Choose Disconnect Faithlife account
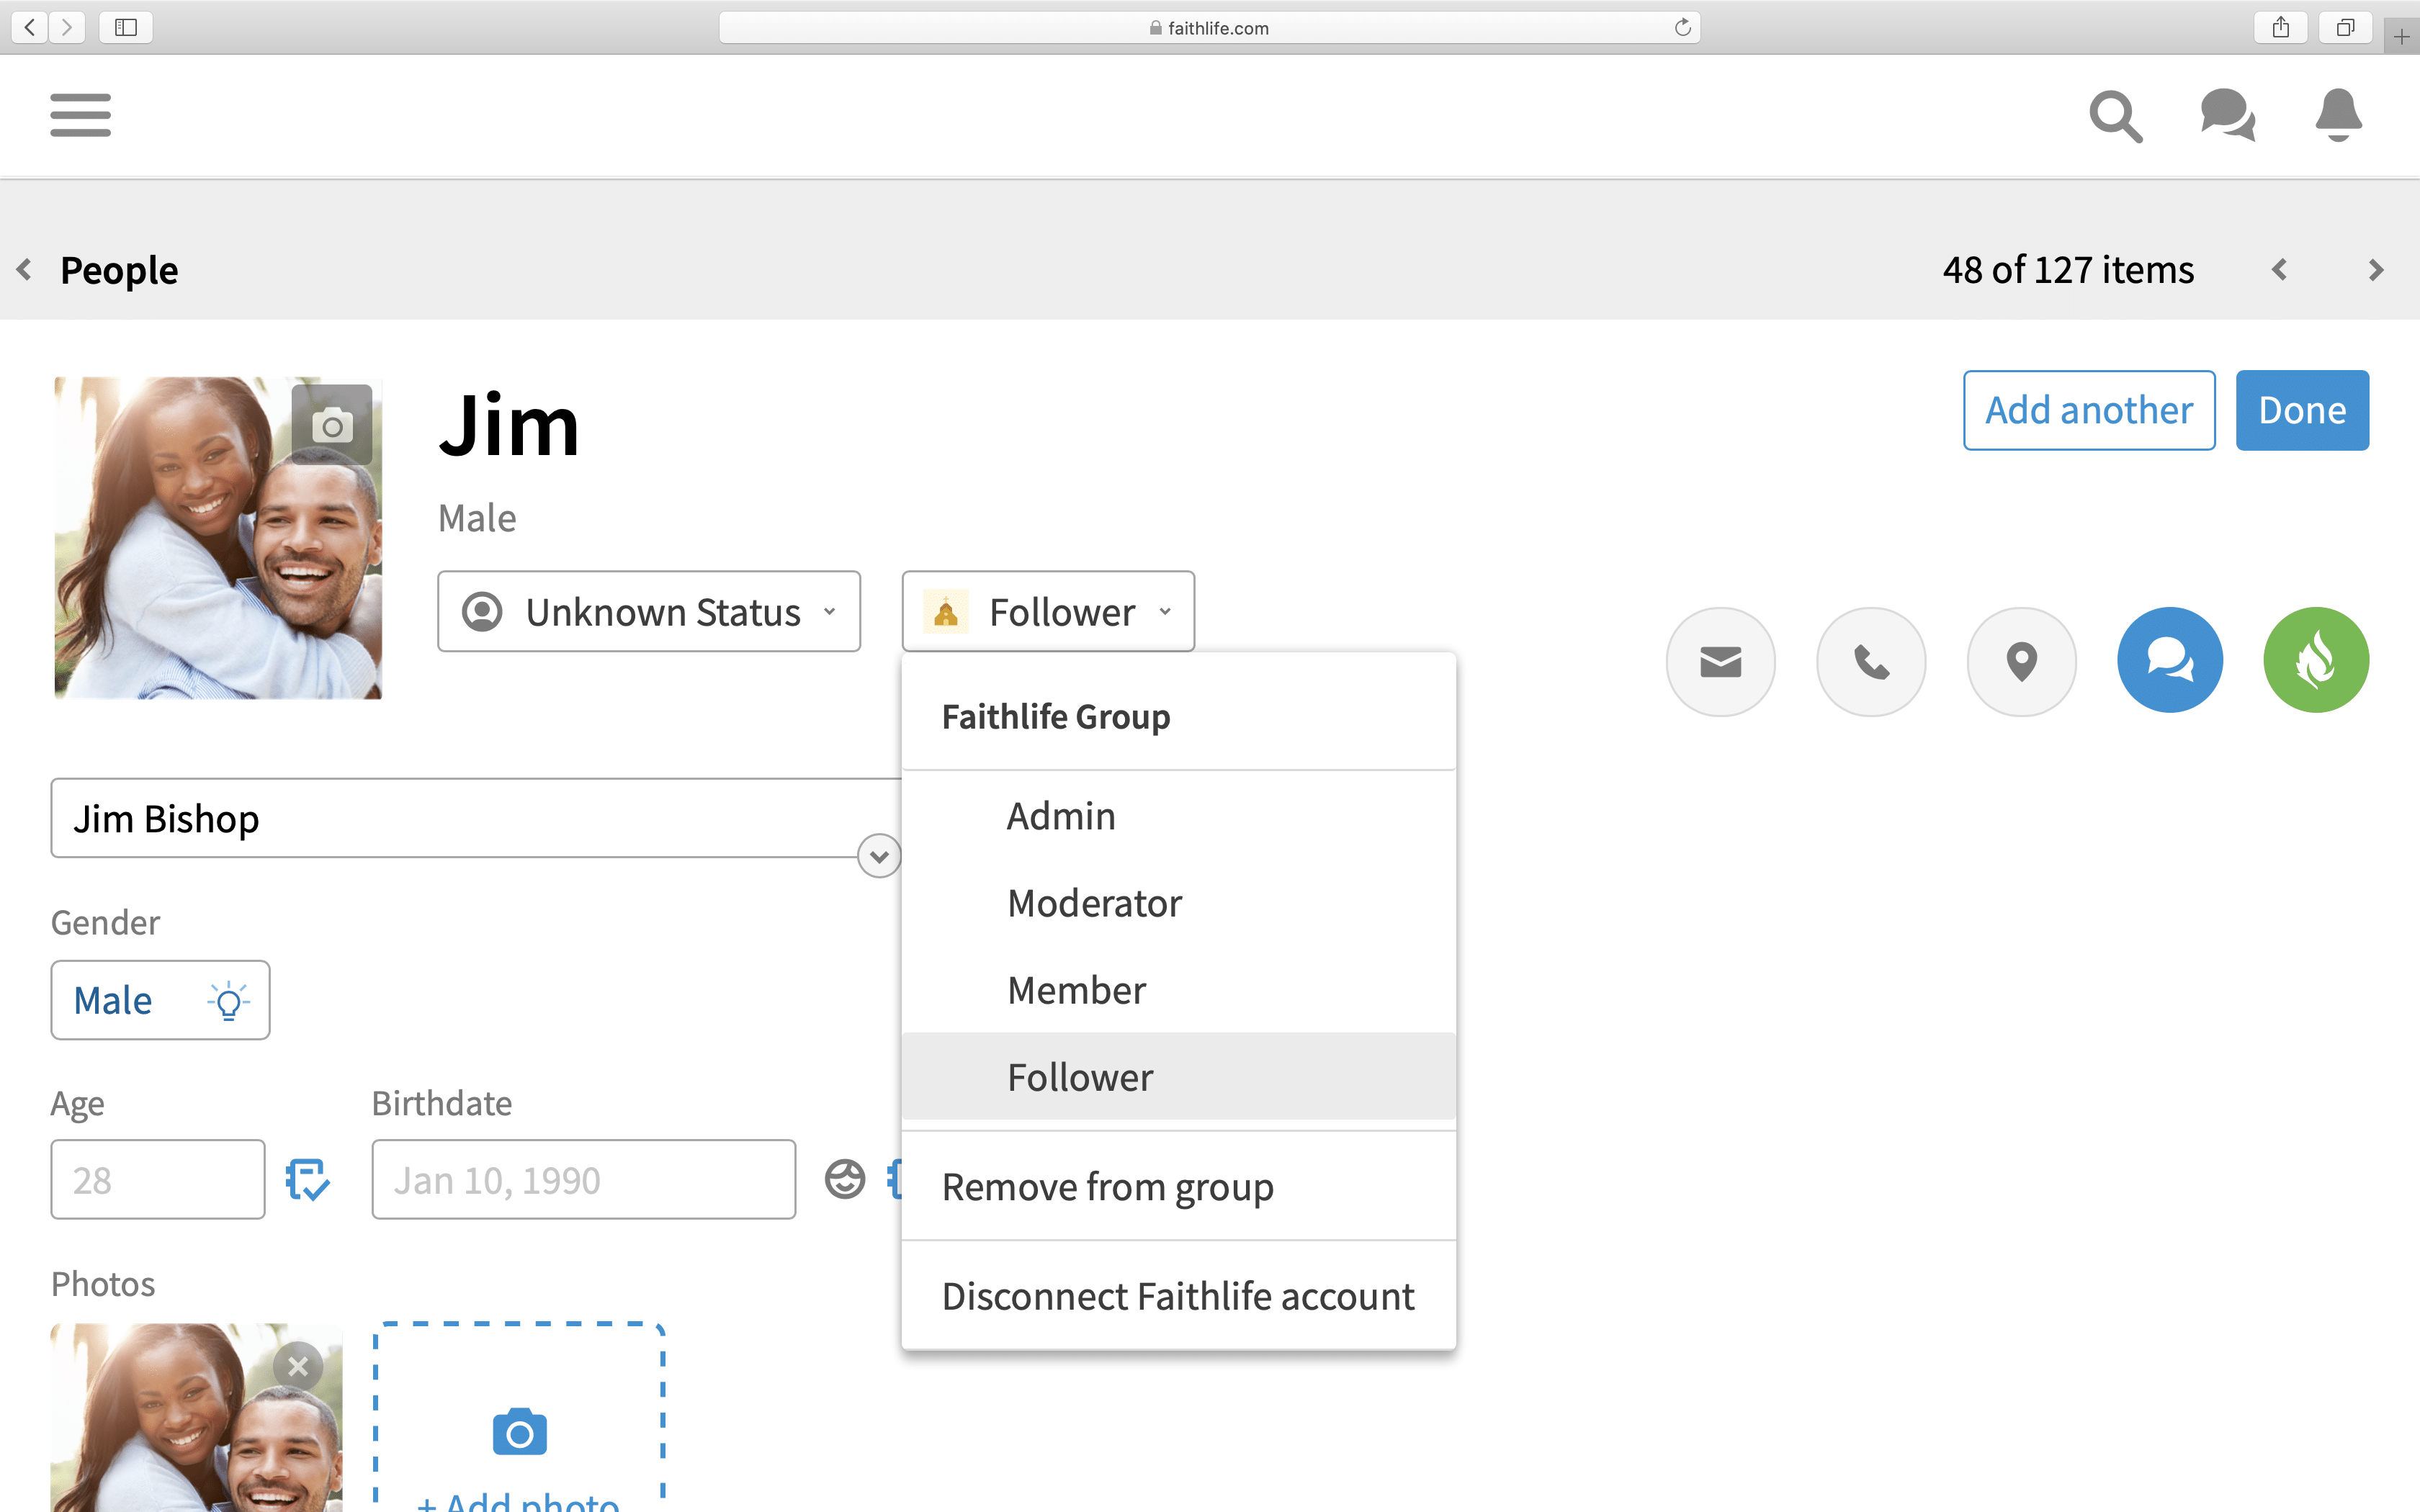The width and height of the screenshot is (2420, 1512). [x=1178, y=1296]
